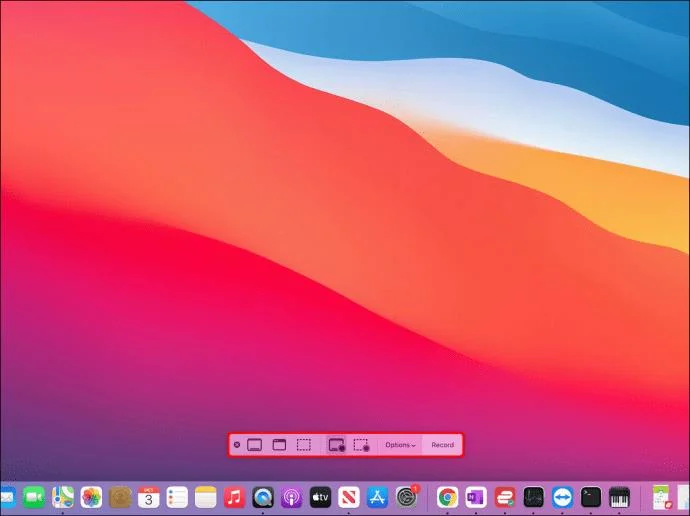Launch Reminders from the Dock
Viewport: 690px width, 516px height.
[x=177, y=497]
